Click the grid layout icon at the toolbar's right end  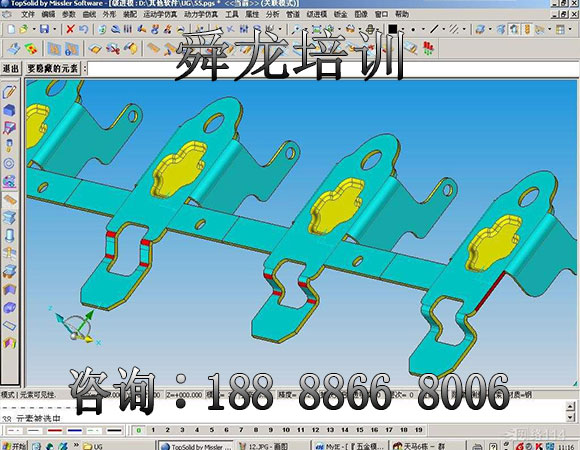tap(560, 29)
